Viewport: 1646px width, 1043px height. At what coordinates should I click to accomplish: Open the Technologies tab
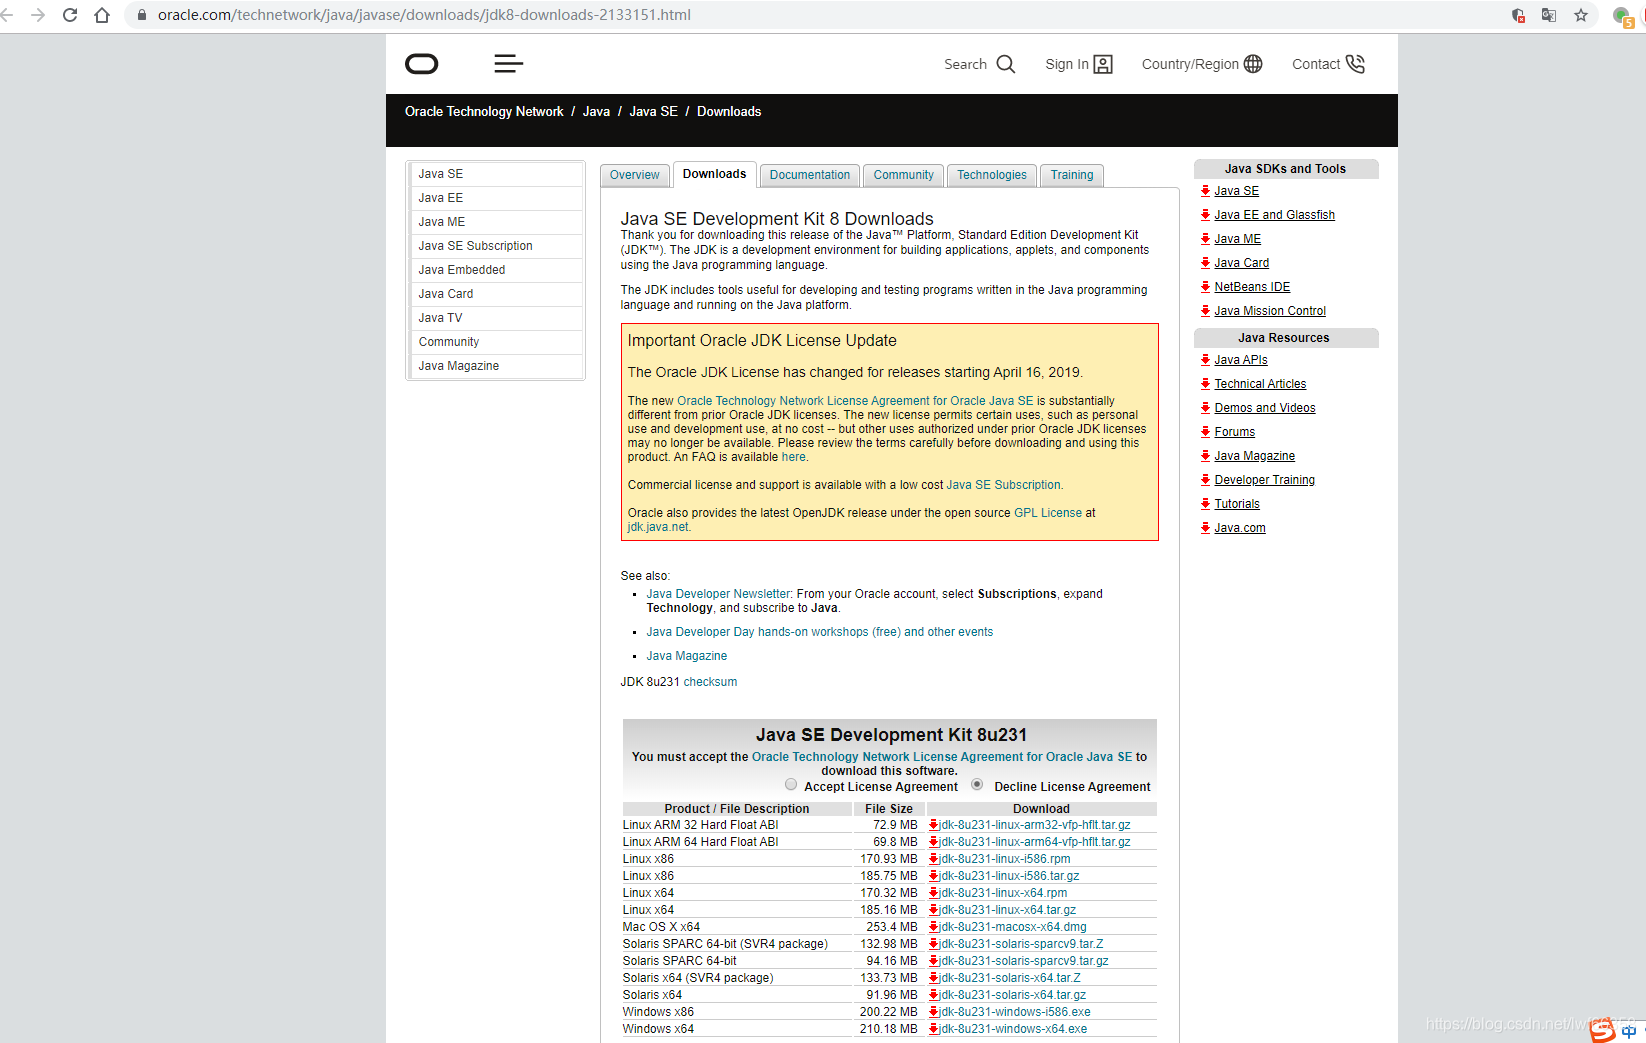992,175
